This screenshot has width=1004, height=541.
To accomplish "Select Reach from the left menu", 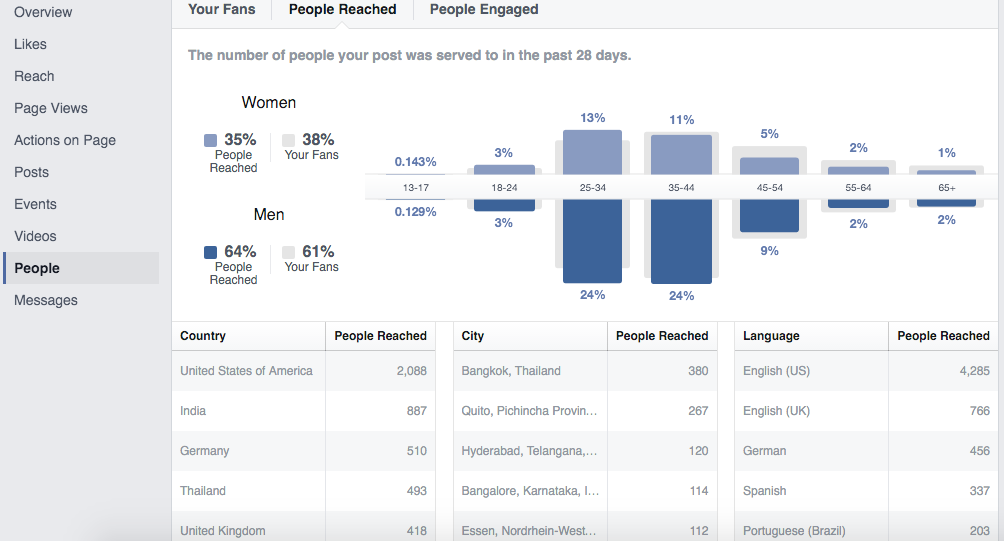I will point(34,76).
